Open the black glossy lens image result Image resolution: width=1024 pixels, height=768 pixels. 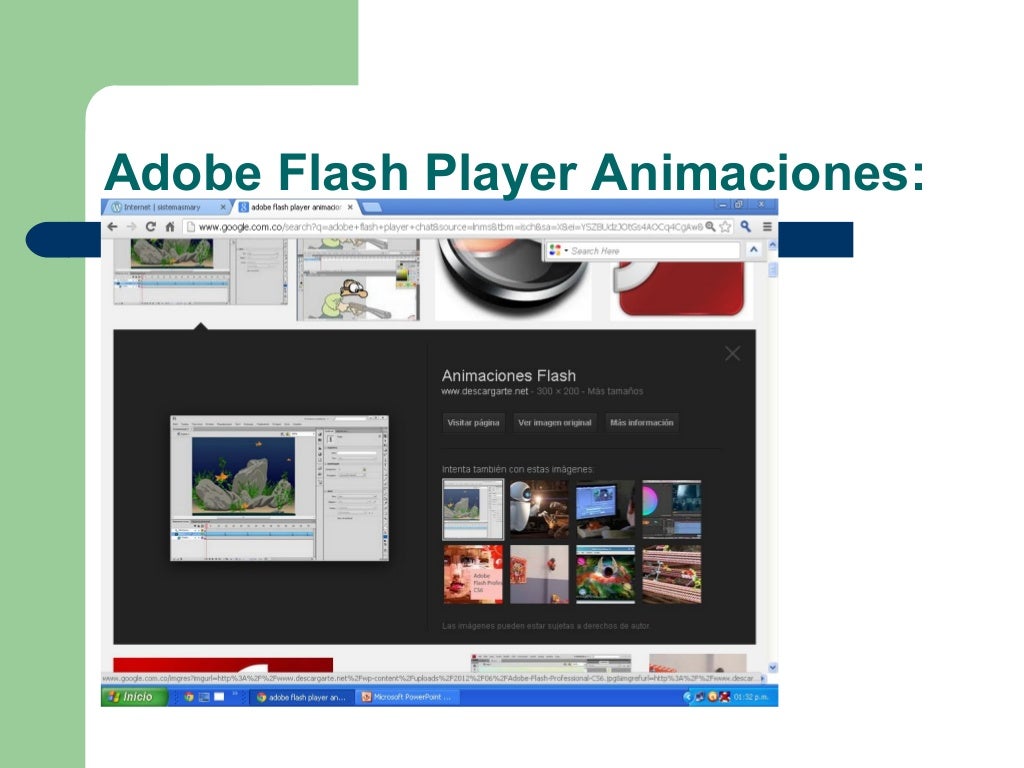[x=513, y=280]
